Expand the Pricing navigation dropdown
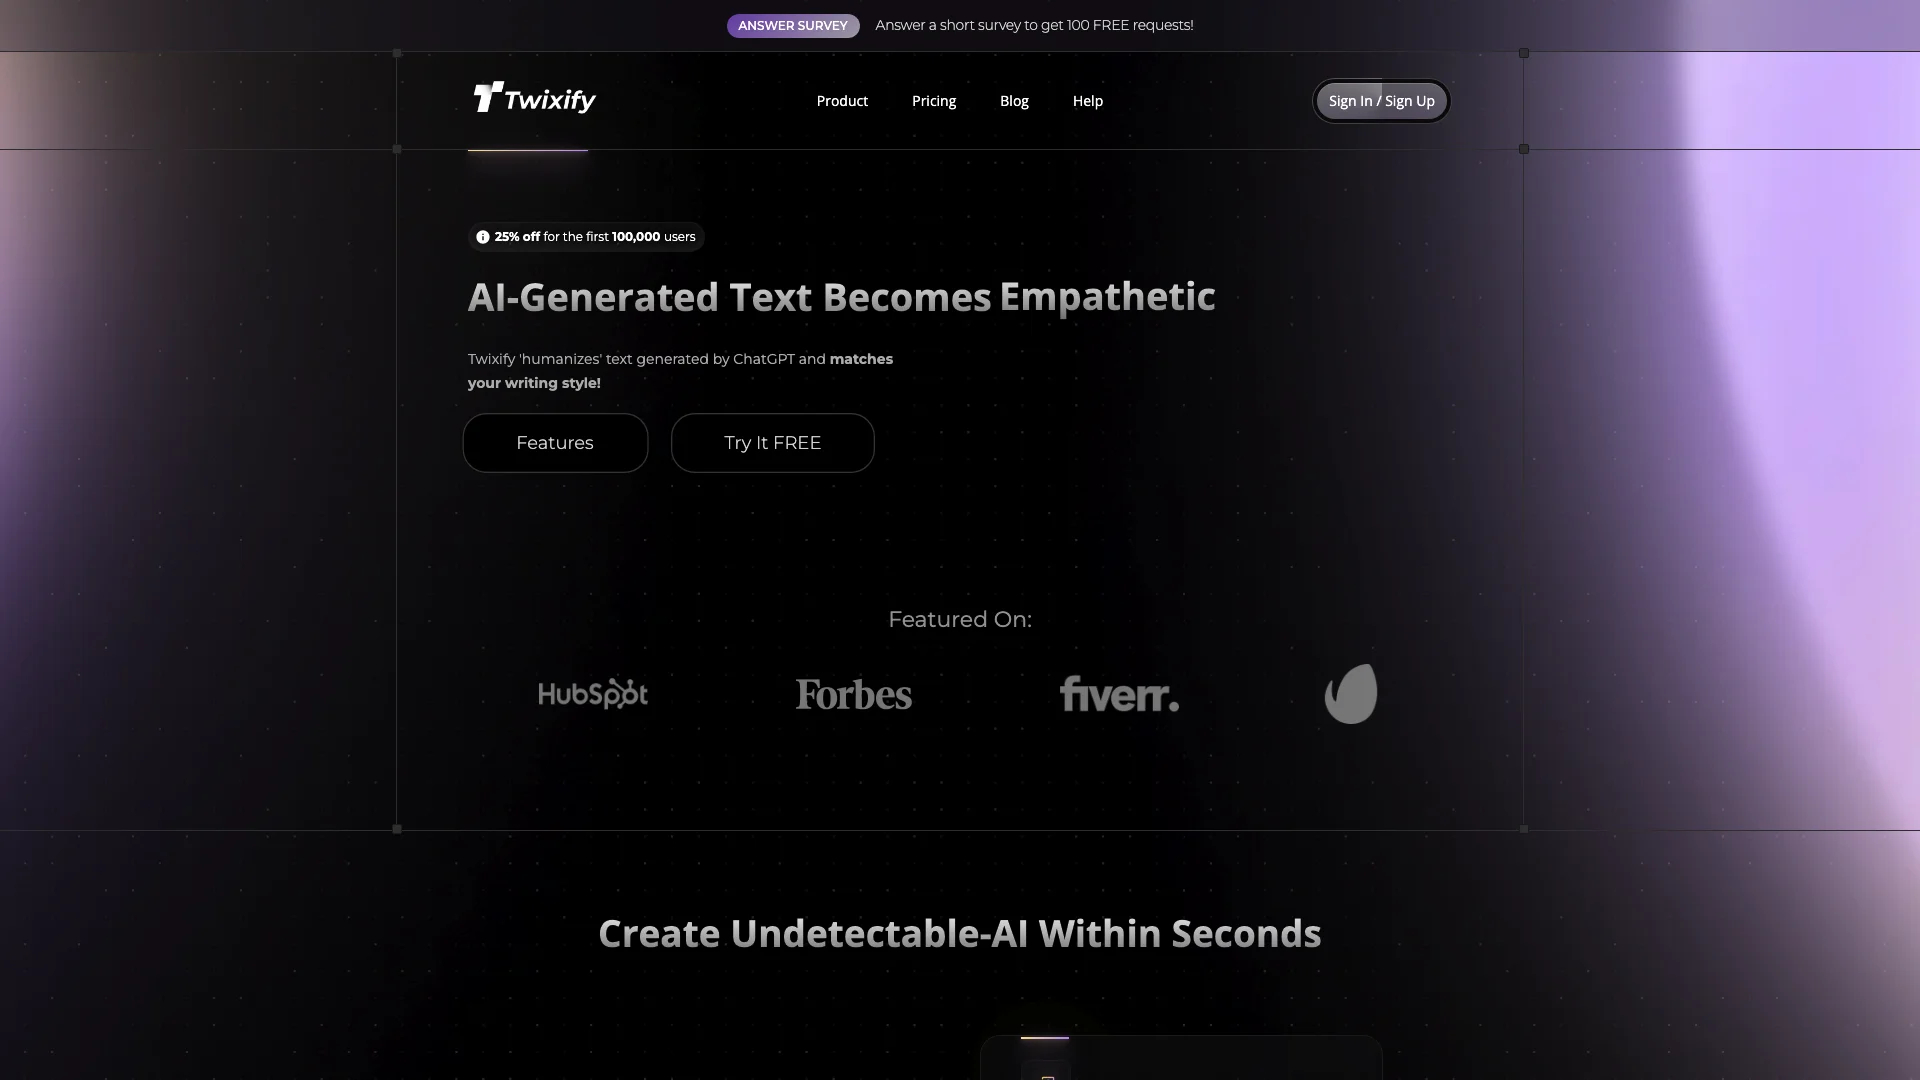The width and height of the screenshot is (1920, 1080). tap(934, 100)
